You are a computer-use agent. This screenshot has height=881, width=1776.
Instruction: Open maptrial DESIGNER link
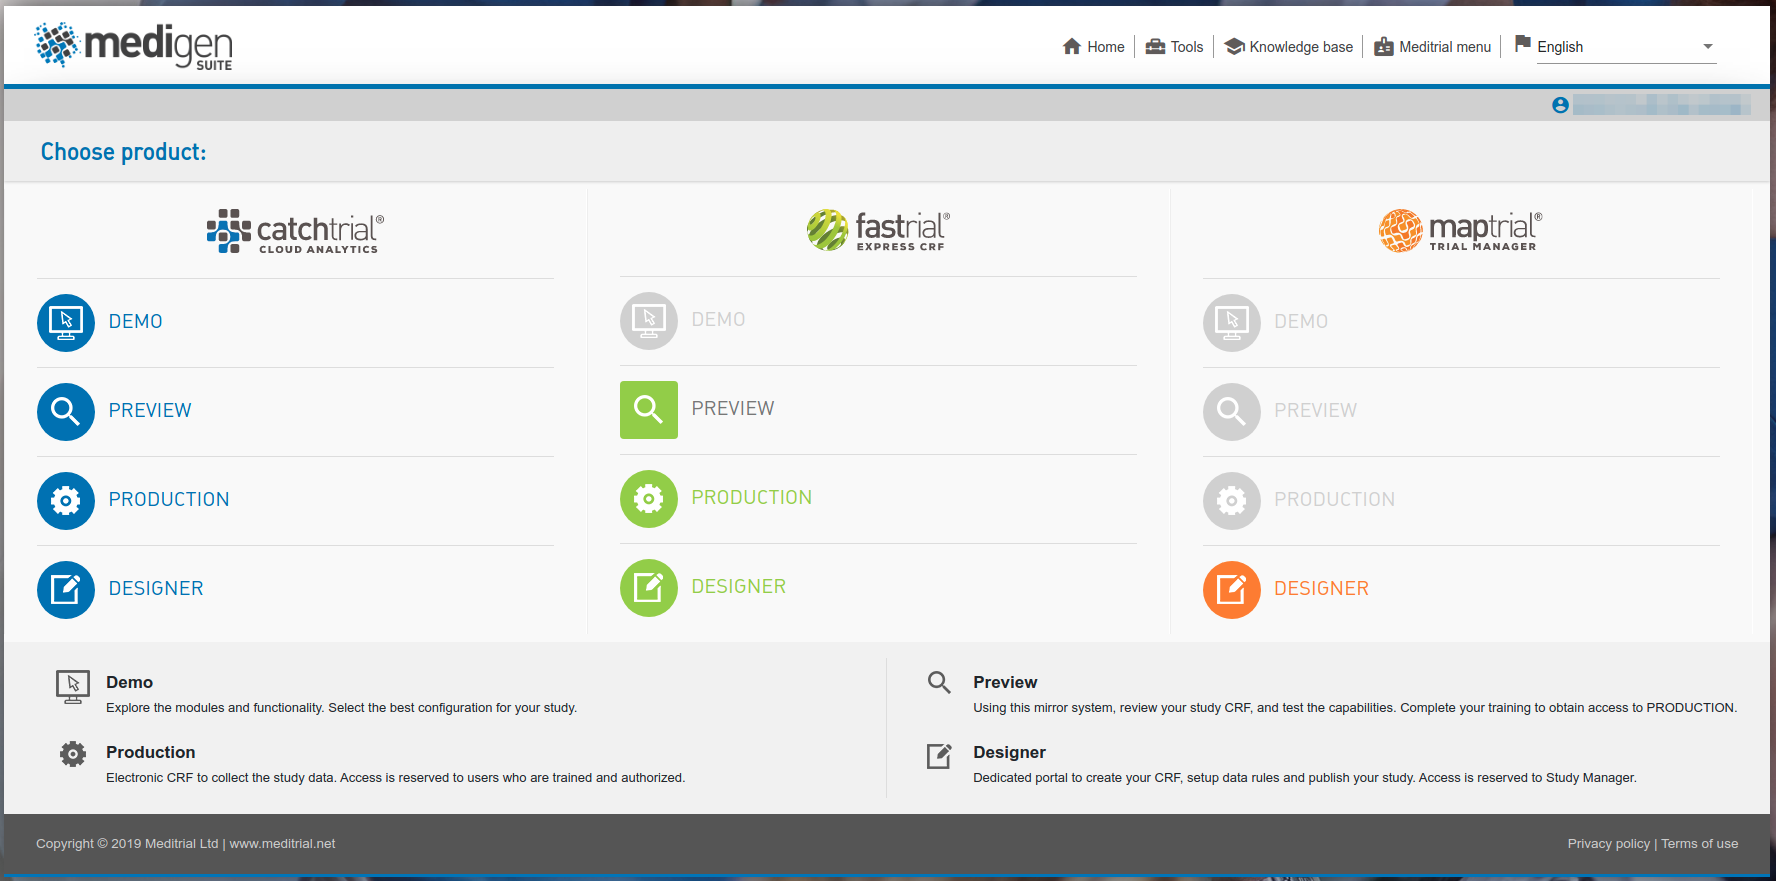1322,589
